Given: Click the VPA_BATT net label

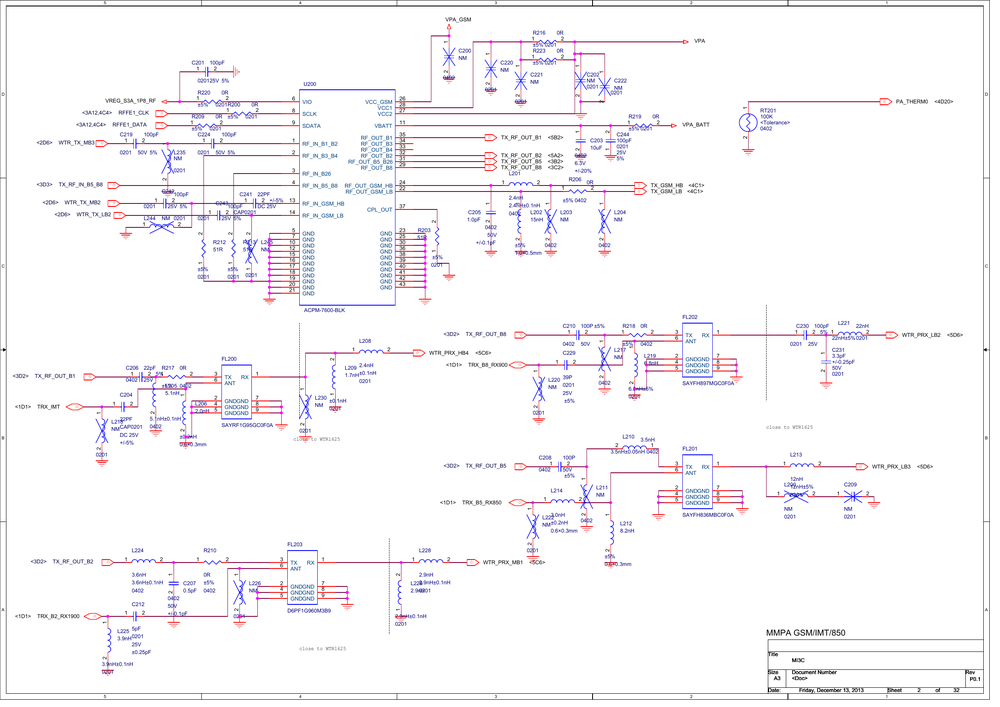Looking at the screenshot, I should [696, 125].
